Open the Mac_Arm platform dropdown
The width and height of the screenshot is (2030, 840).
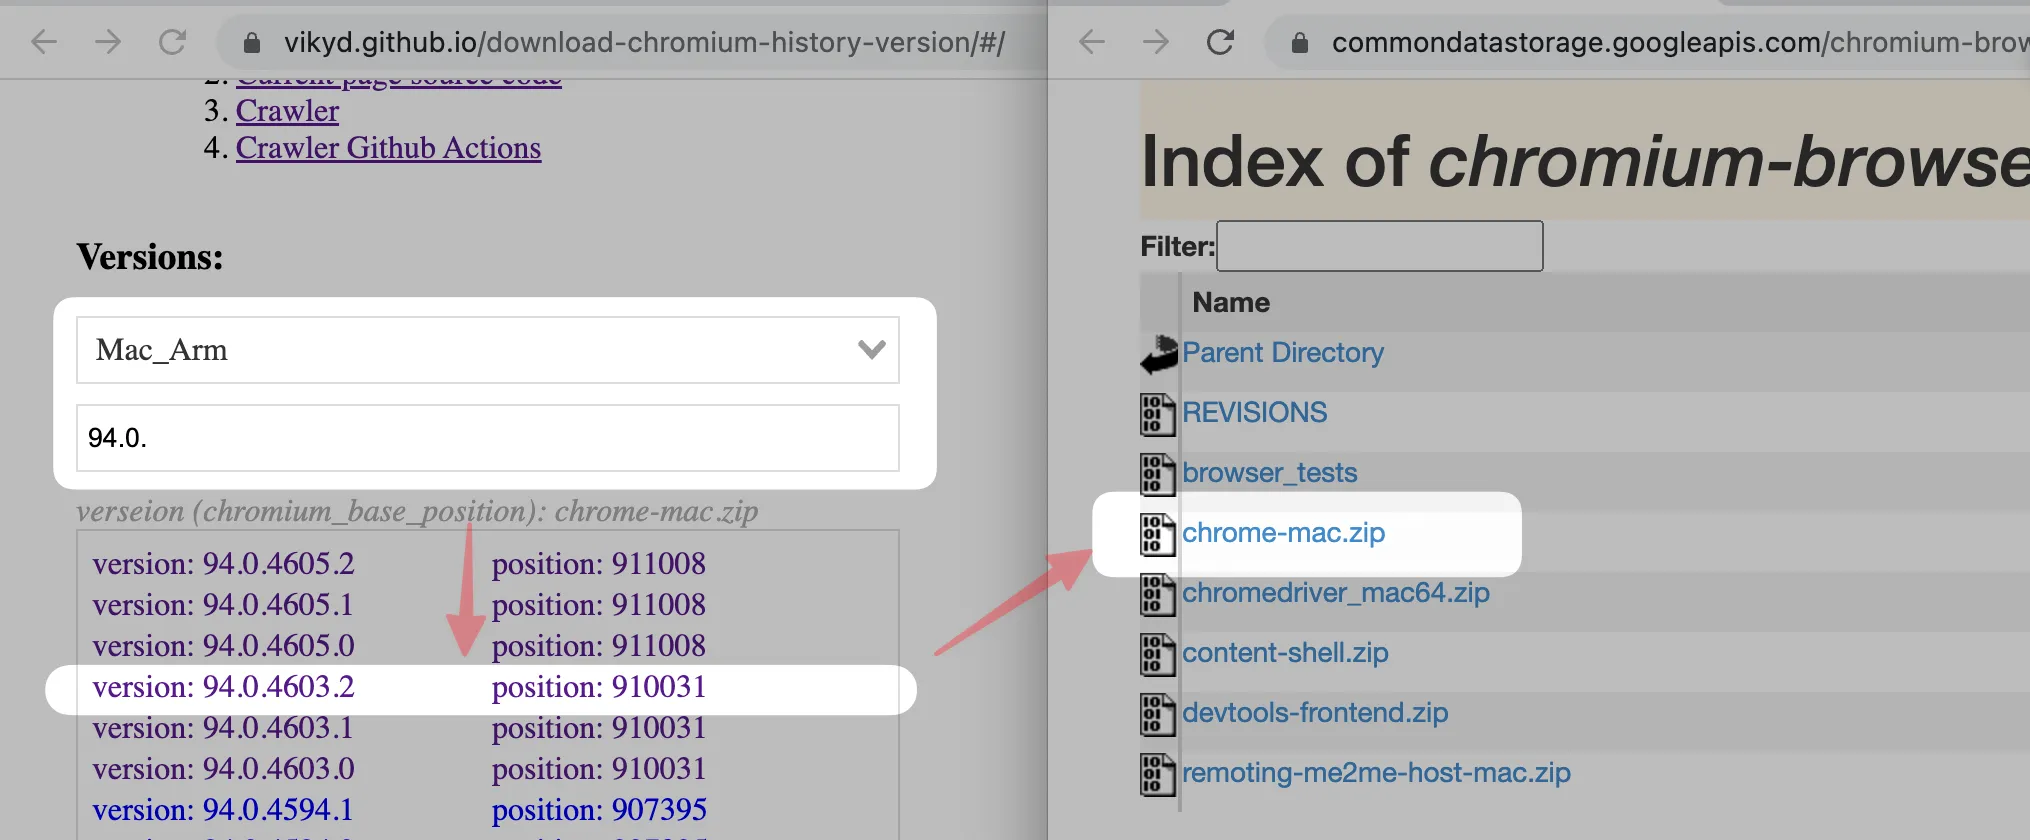pyautogui.click(x=487, y=350)
